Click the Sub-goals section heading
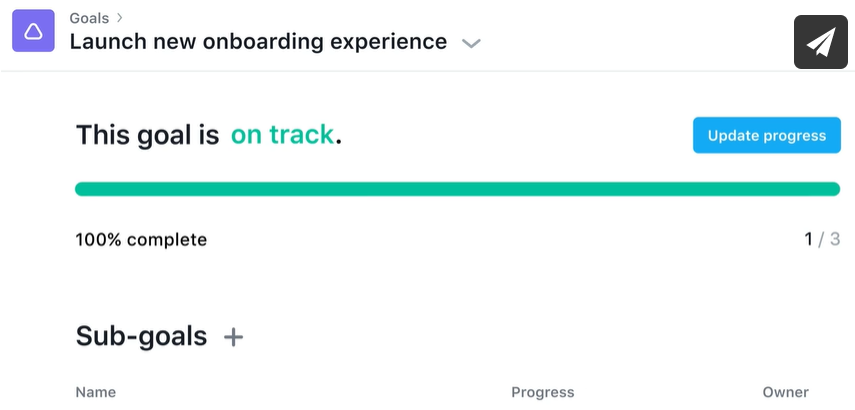The image size is (855, 410). tap(141, 337)
